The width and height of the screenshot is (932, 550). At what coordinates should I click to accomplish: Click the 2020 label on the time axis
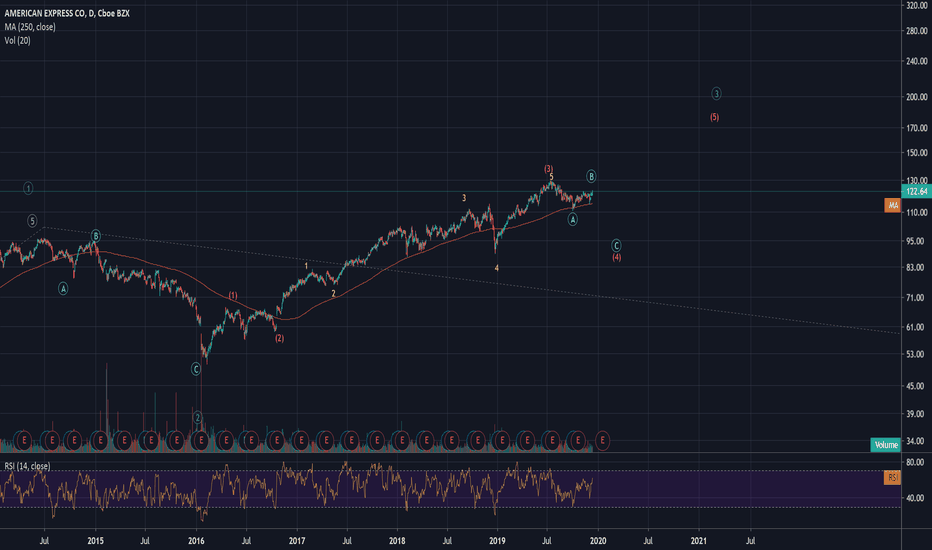(x=597, y=541)
